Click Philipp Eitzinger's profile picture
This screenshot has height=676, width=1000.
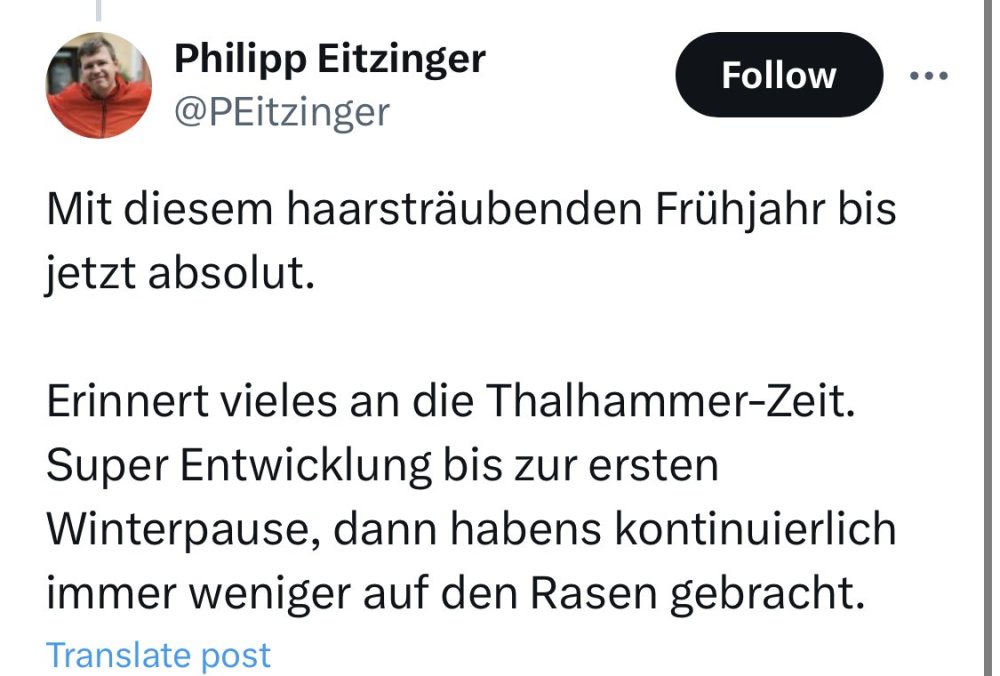click(99, 85)
